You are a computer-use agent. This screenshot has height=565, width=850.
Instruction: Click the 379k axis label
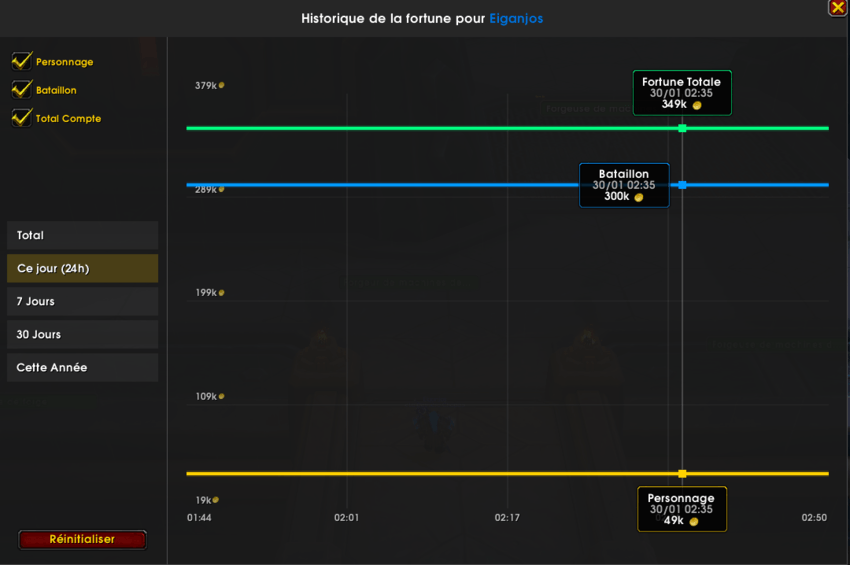[206, 86]
